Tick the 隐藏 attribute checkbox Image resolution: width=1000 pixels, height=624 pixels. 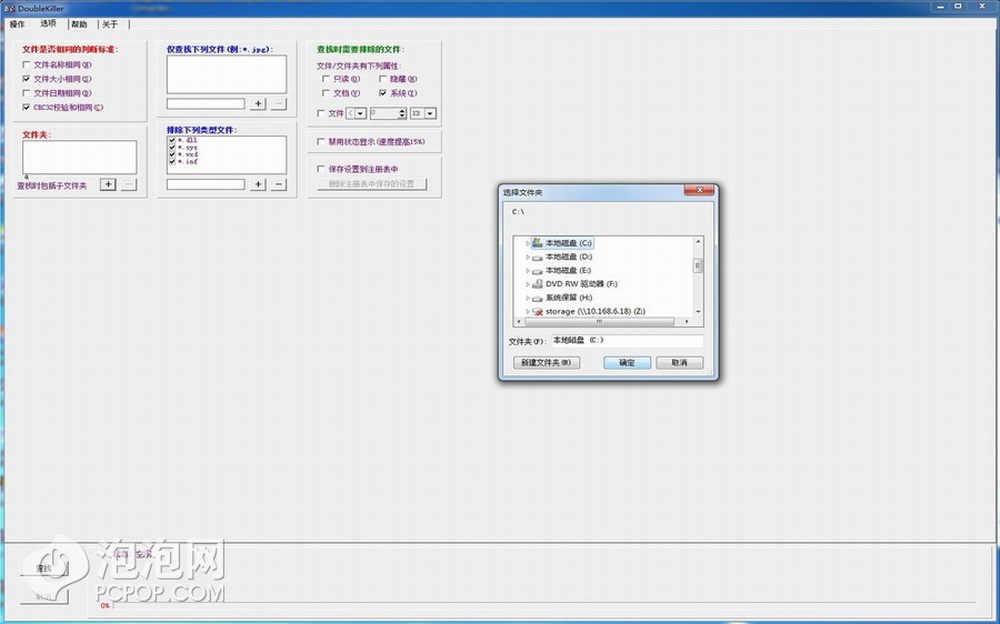click(383, 79)
